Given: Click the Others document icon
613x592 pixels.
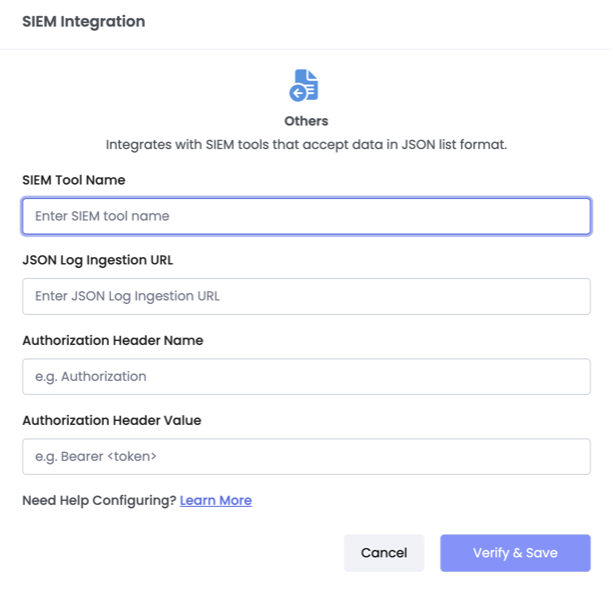Looking at the screenshot, I should (306, 84).
